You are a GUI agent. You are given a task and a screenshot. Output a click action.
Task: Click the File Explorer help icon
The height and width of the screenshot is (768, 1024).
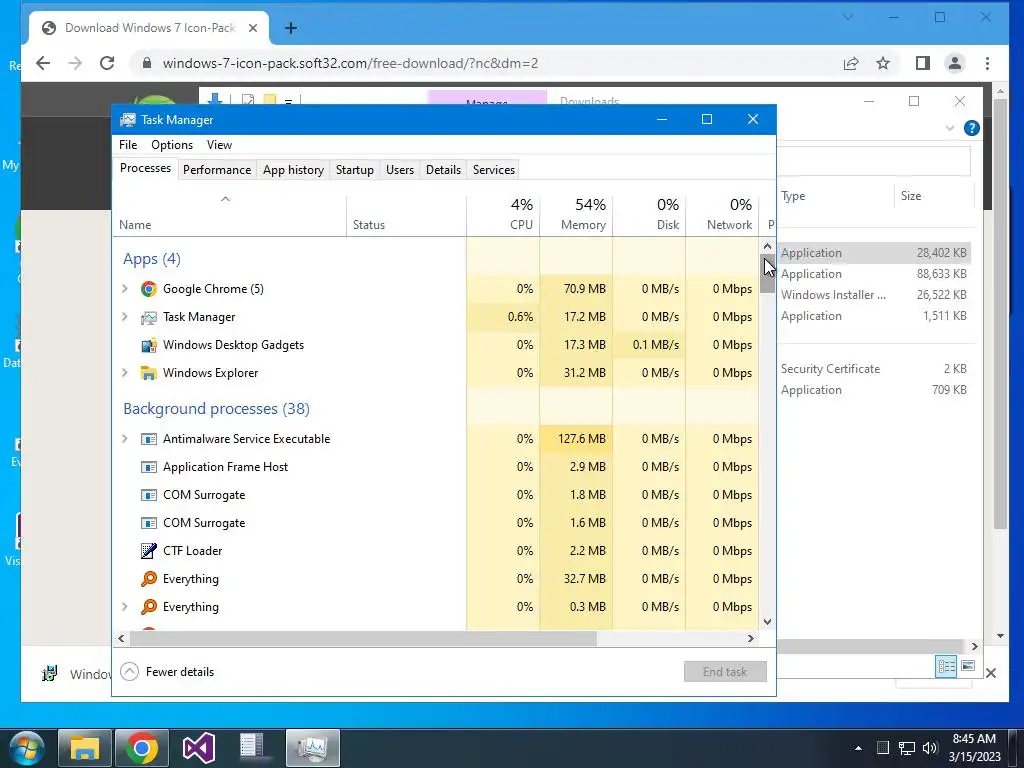972,128
